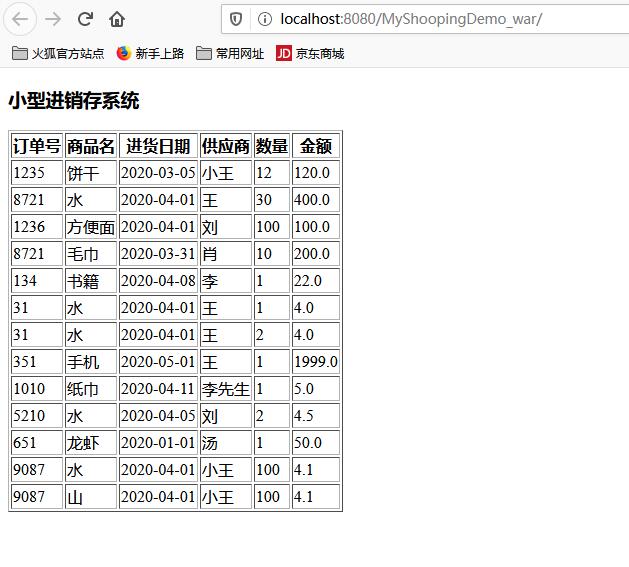The height and width of the screenshot is (567, 629).
Task: Select product cell 饼干
Action: point(91,173)
